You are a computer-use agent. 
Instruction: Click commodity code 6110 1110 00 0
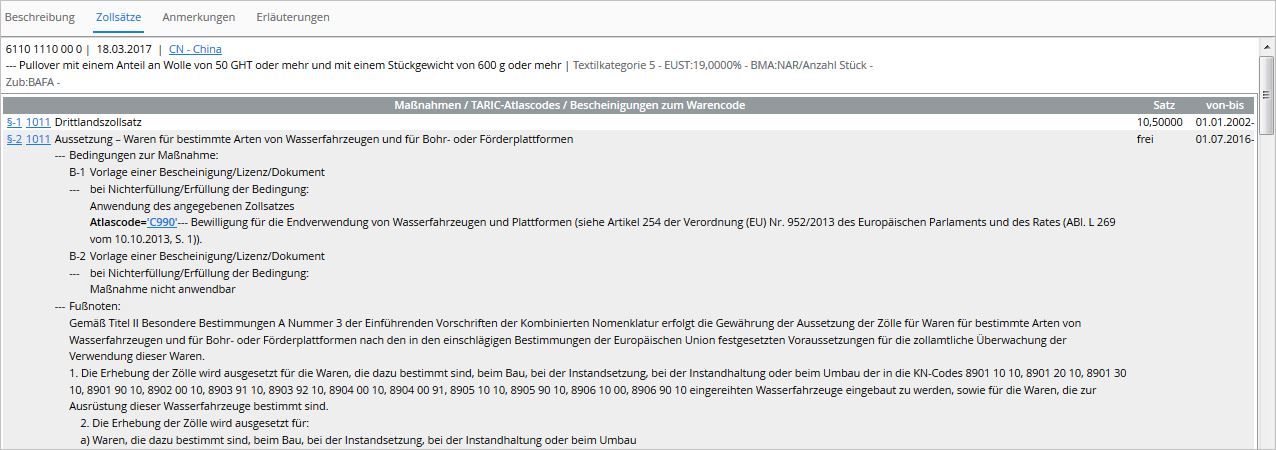click(45, 49)
